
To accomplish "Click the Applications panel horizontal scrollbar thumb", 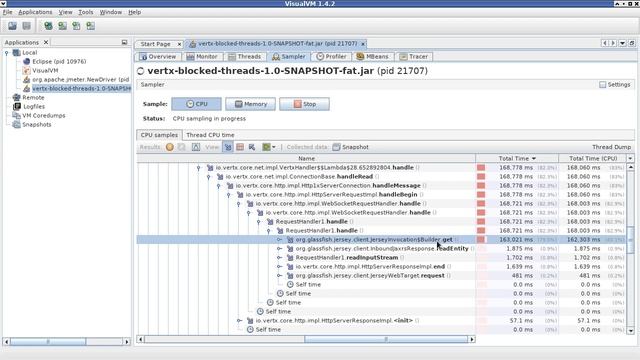I will (x=48, y=341).
